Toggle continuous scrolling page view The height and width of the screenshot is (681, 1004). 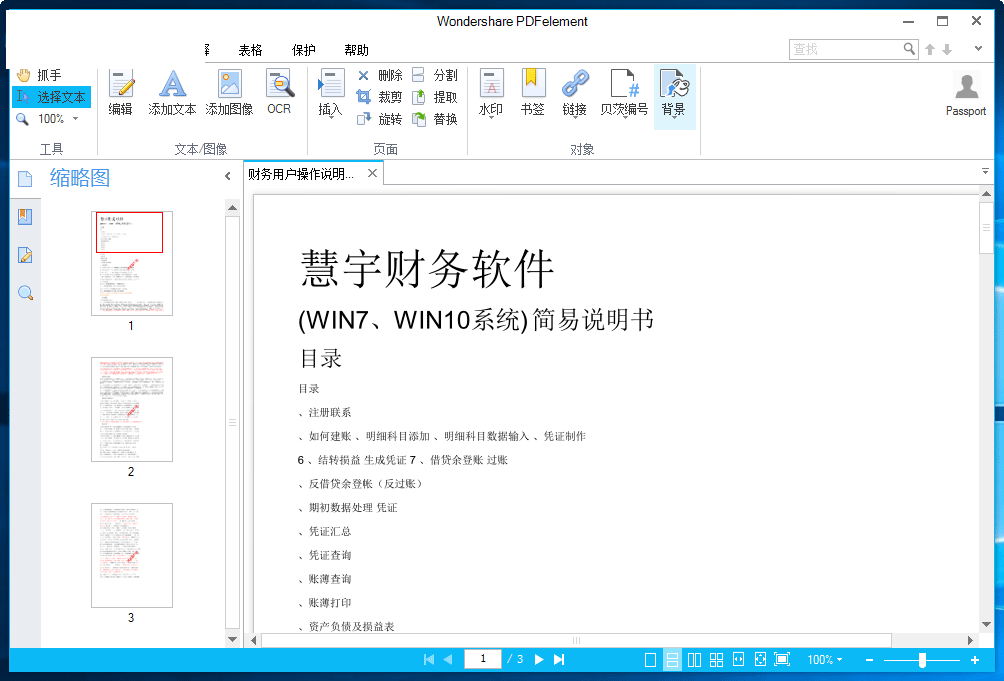click(672, 659)
